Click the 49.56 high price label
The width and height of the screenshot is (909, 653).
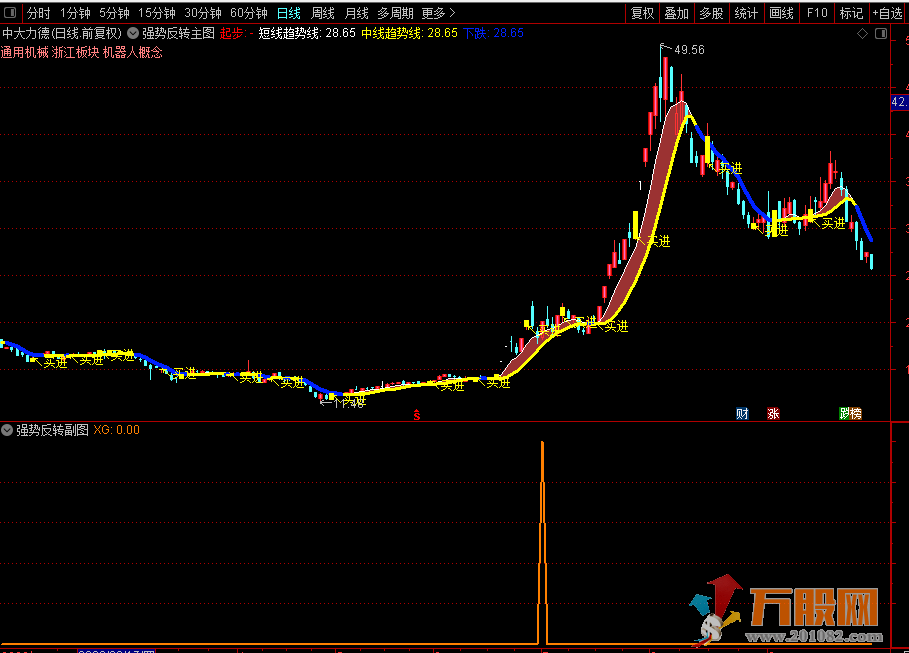[x=689, y=50]
